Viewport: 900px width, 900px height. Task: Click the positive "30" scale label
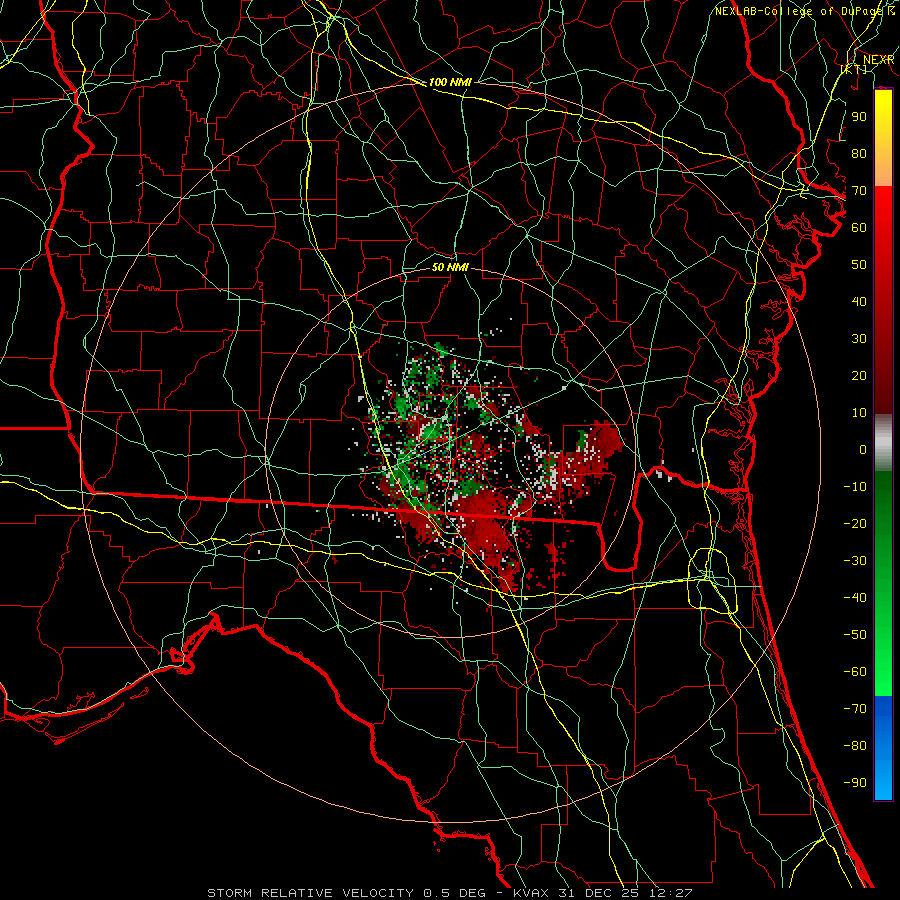coord(859,339)
